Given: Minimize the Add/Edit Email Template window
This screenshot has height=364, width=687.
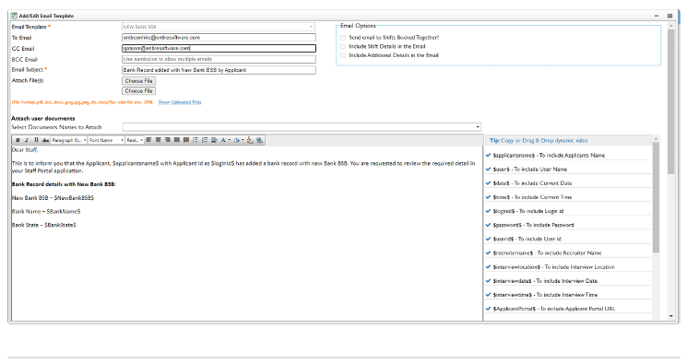Looking at the screenshot, I should pos(656,16).
